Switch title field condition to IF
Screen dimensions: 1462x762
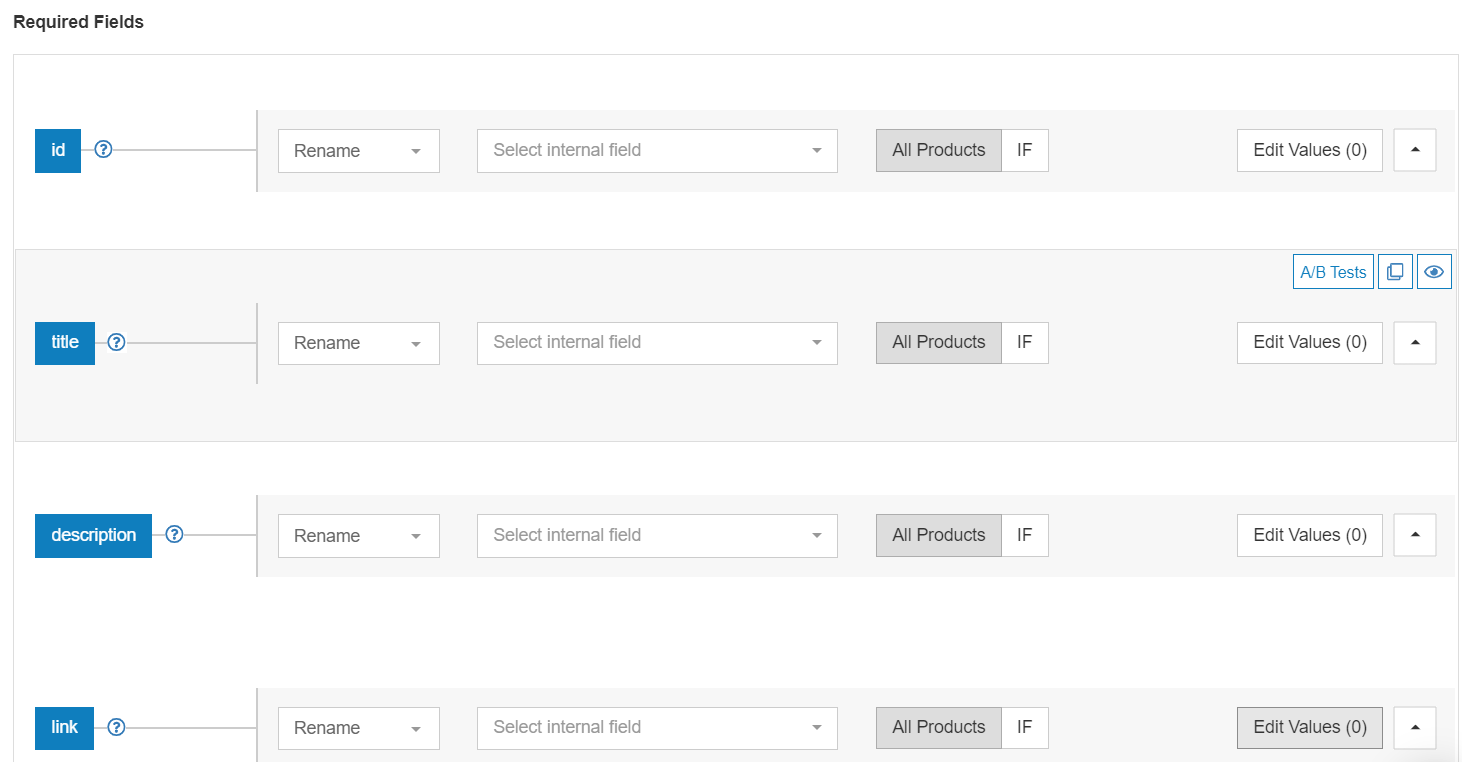pos(1024,343)
